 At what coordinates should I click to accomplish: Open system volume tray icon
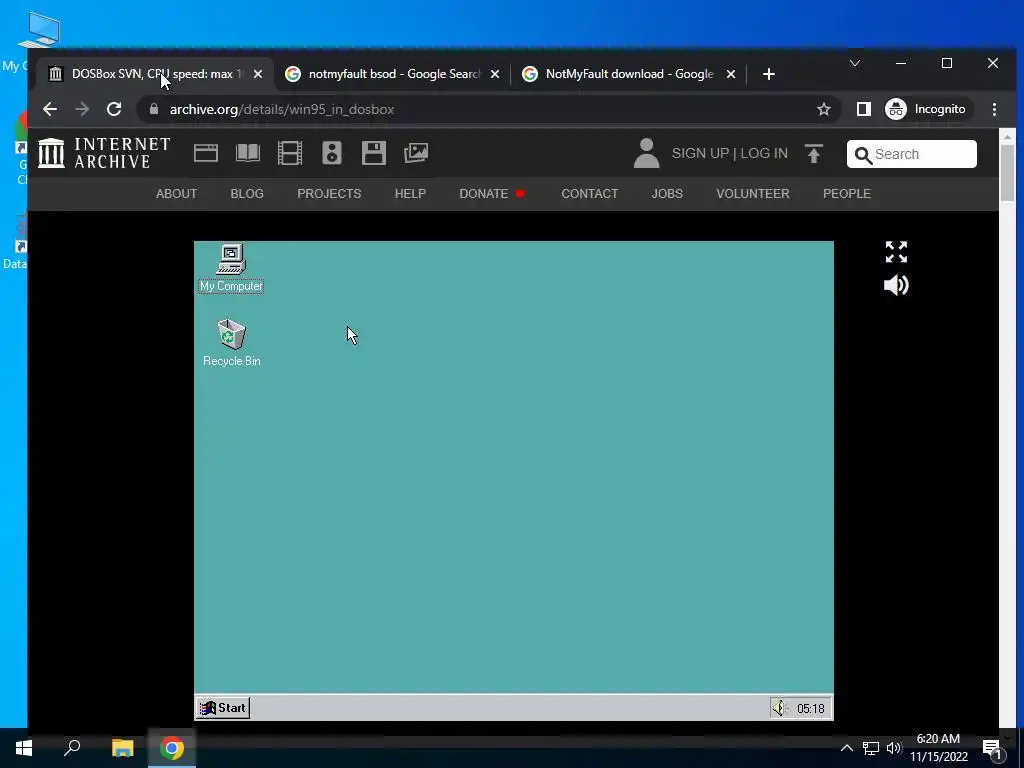click(894, 748)
